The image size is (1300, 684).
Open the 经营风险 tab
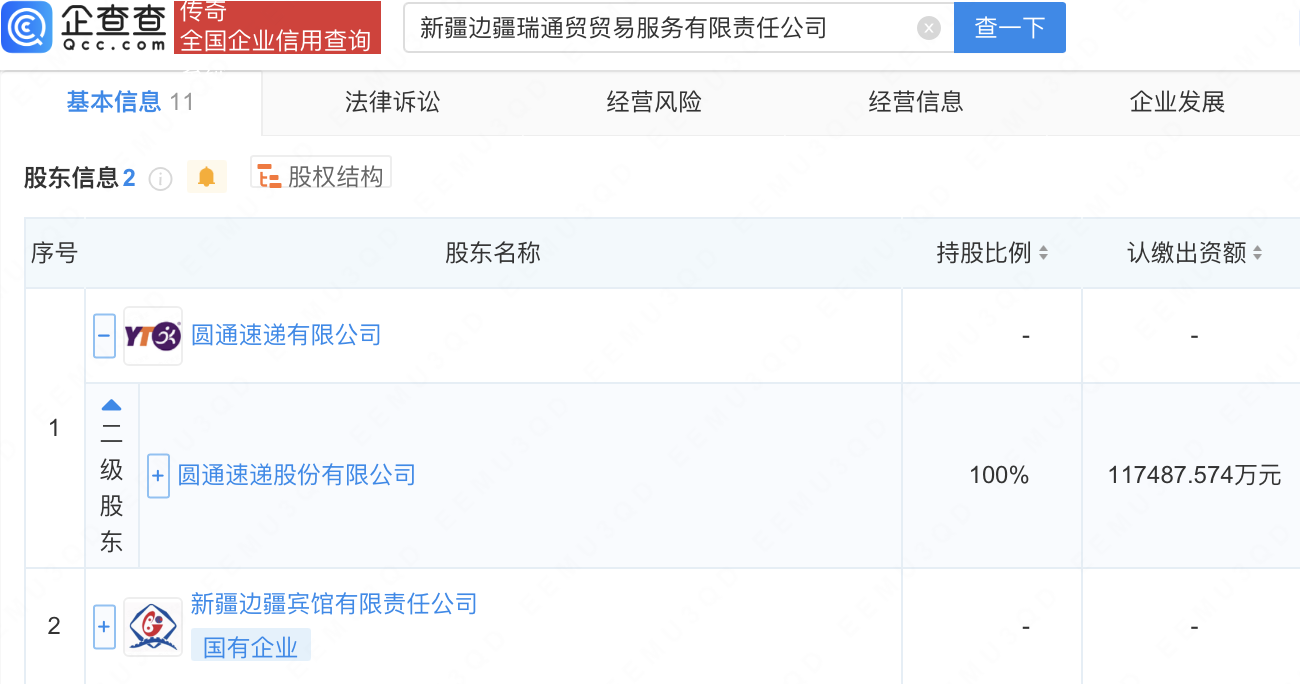click(x=654, y=102)
